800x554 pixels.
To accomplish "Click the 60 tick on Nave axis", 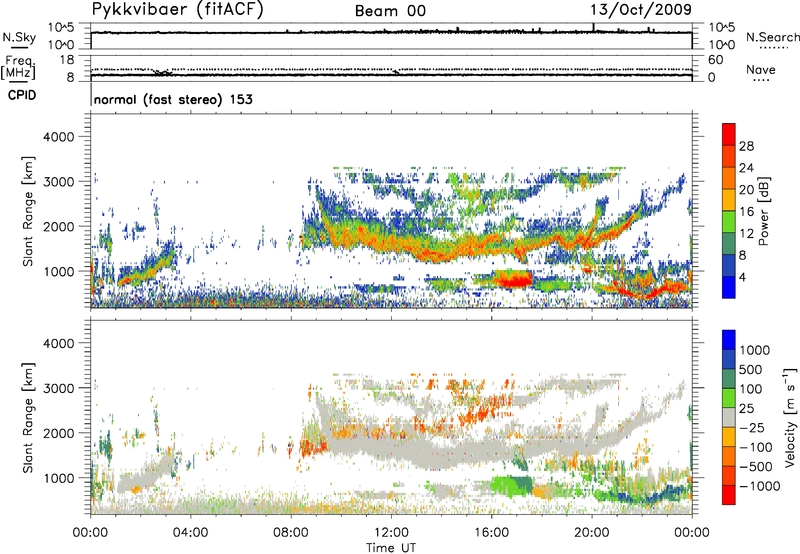I will point(715,60).
